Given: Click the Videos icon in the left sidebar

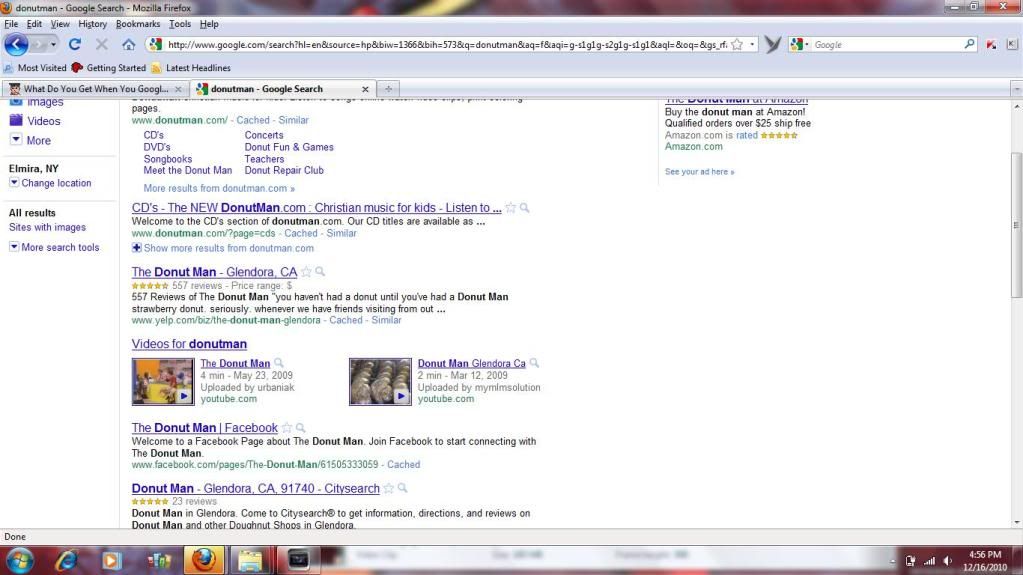Looking at the screenshot, I should 16,121.
